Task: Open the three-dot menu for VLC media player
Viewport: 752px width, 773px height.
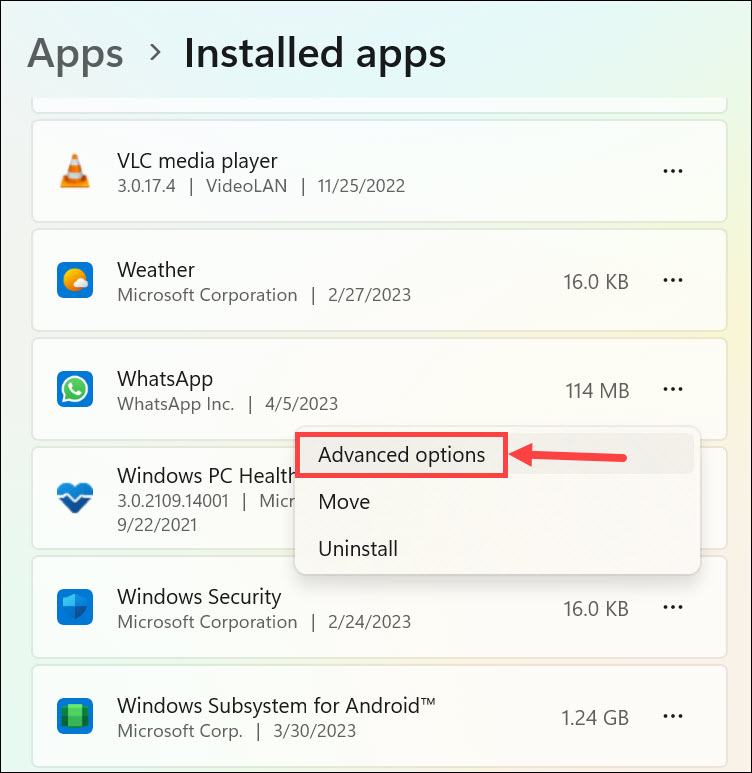Action: [673, 171]
